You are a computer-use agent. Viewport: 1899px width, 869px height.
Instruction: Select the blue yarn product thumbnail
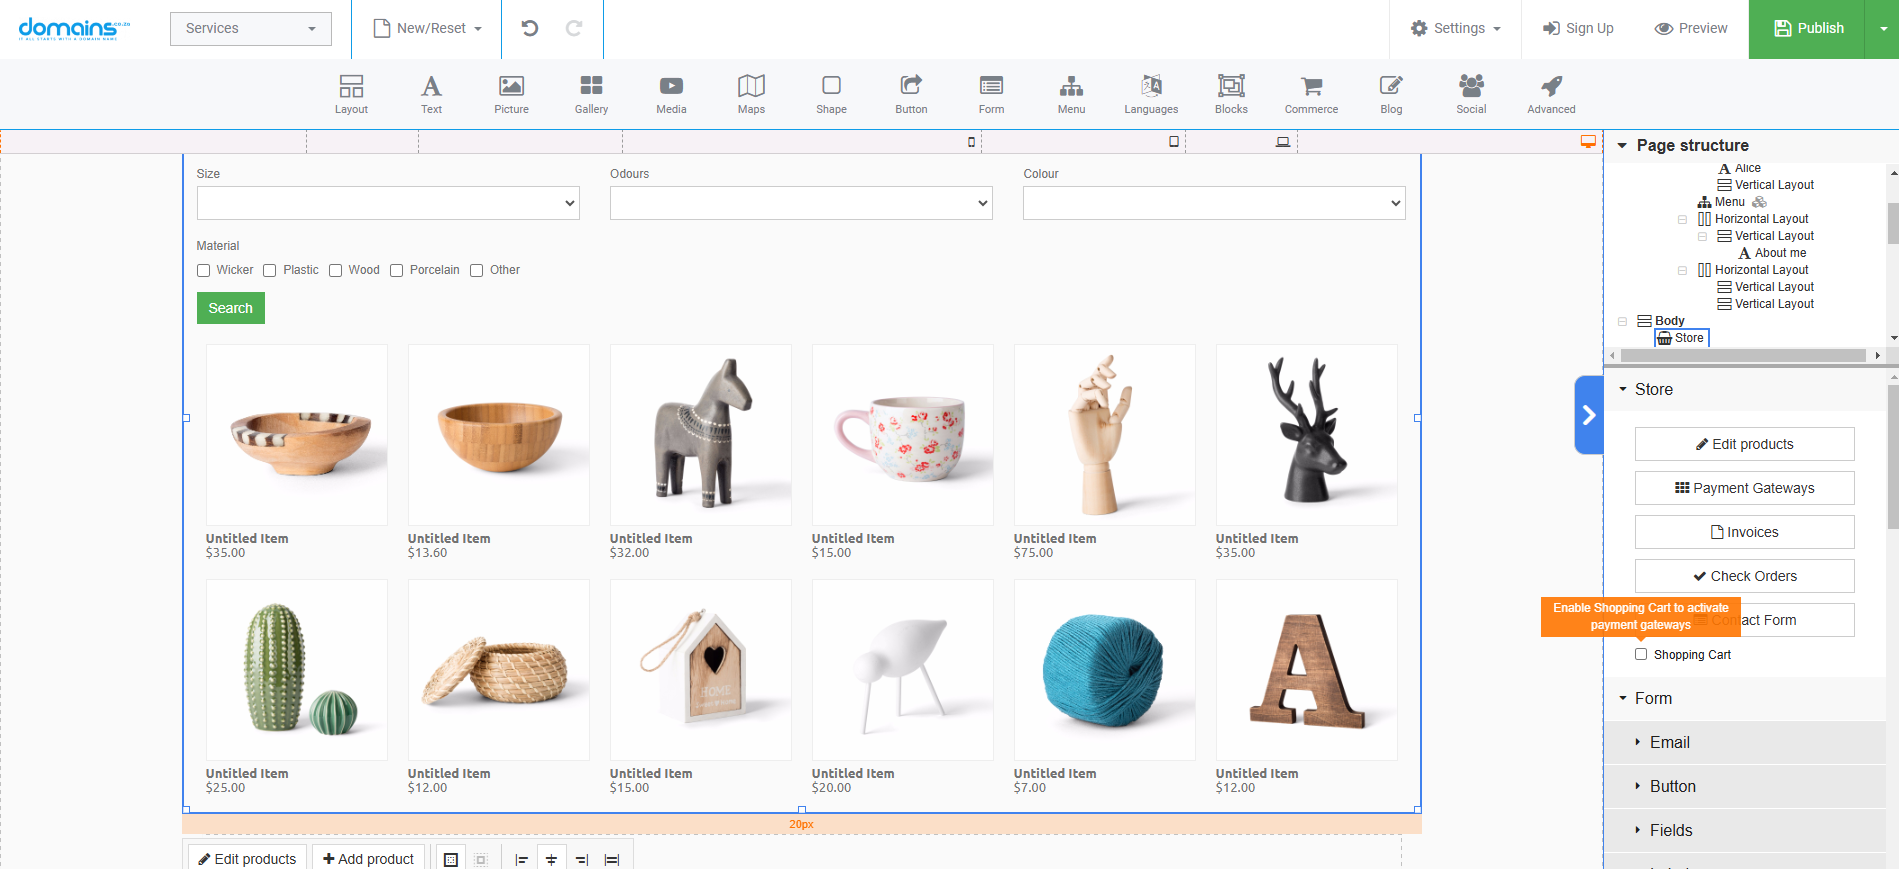tap(1104, 670)
